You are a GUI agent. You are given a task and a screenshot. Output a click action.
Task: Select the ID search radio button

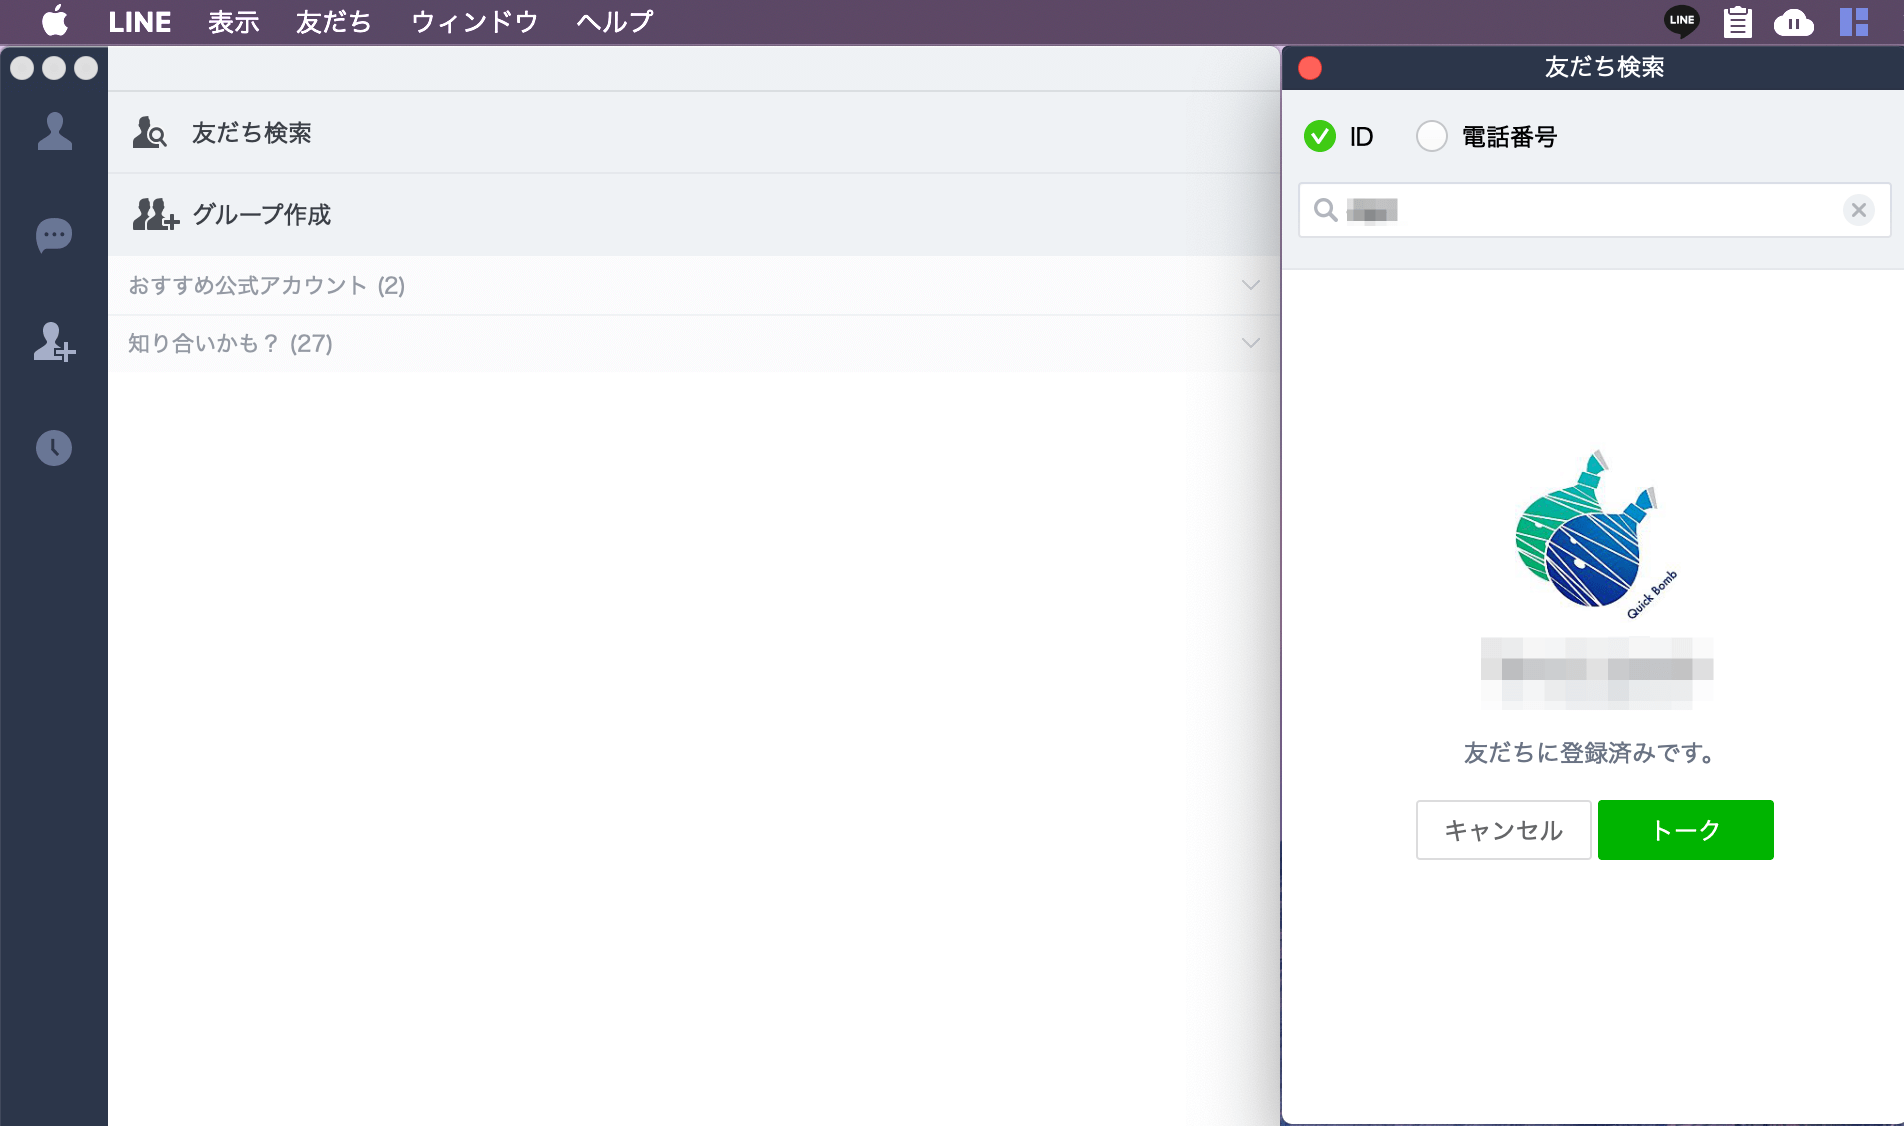(x=1320, y=136)
